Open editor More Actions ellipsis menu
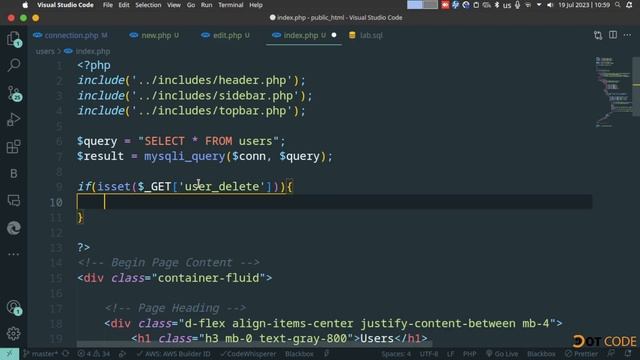The image size is (640, 360). click(x=627, y=36)
